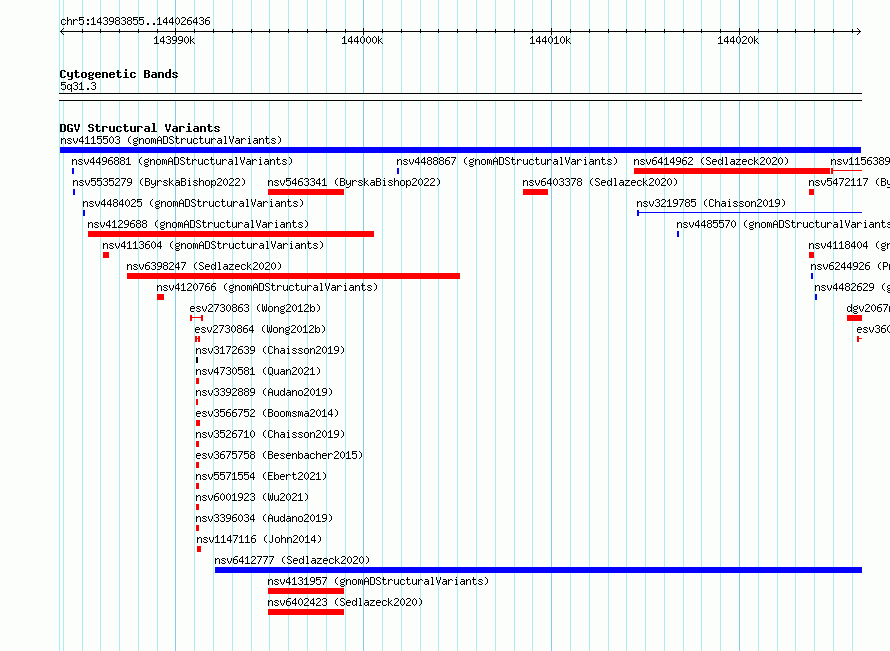Click the DGV Structural Variants track title
The image size is (890, 651).
(140, 128)
